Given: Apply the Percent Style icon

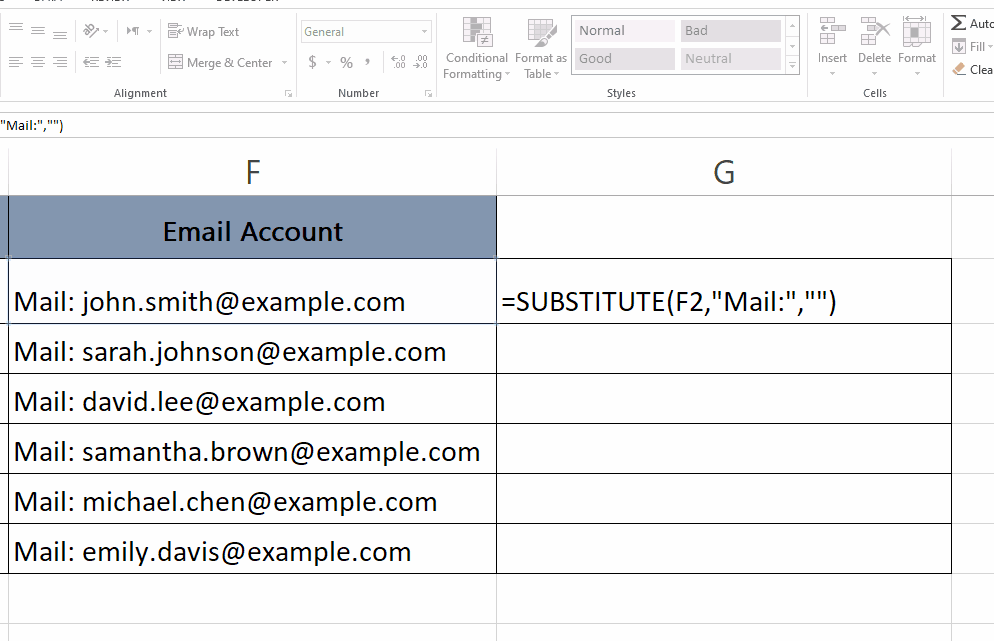Looking at the screenshot, I should 344,62.
